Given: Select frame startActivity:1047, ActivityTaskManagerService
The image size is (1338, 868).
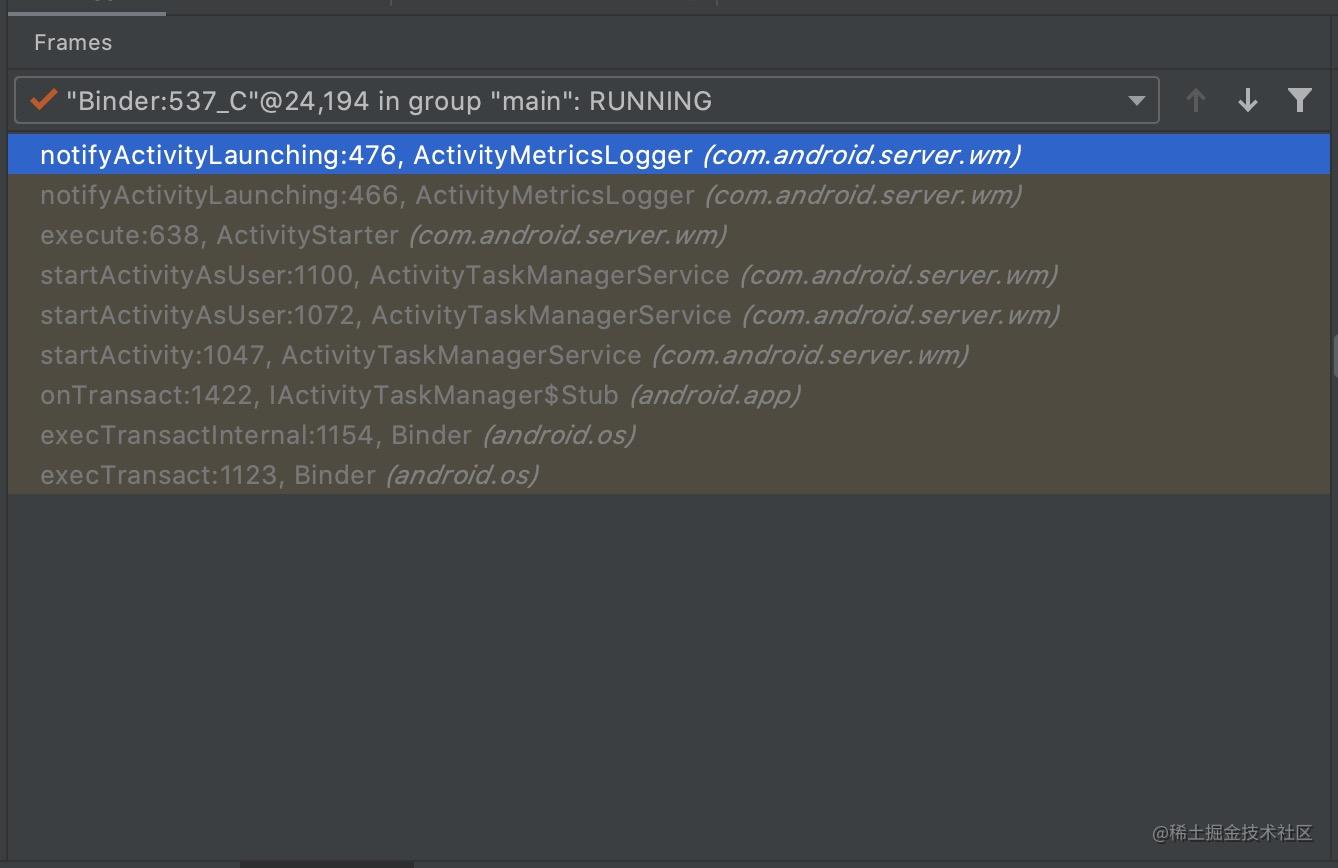Looking at the screenshot, I should pyautogui.click(x=669, y=355).
